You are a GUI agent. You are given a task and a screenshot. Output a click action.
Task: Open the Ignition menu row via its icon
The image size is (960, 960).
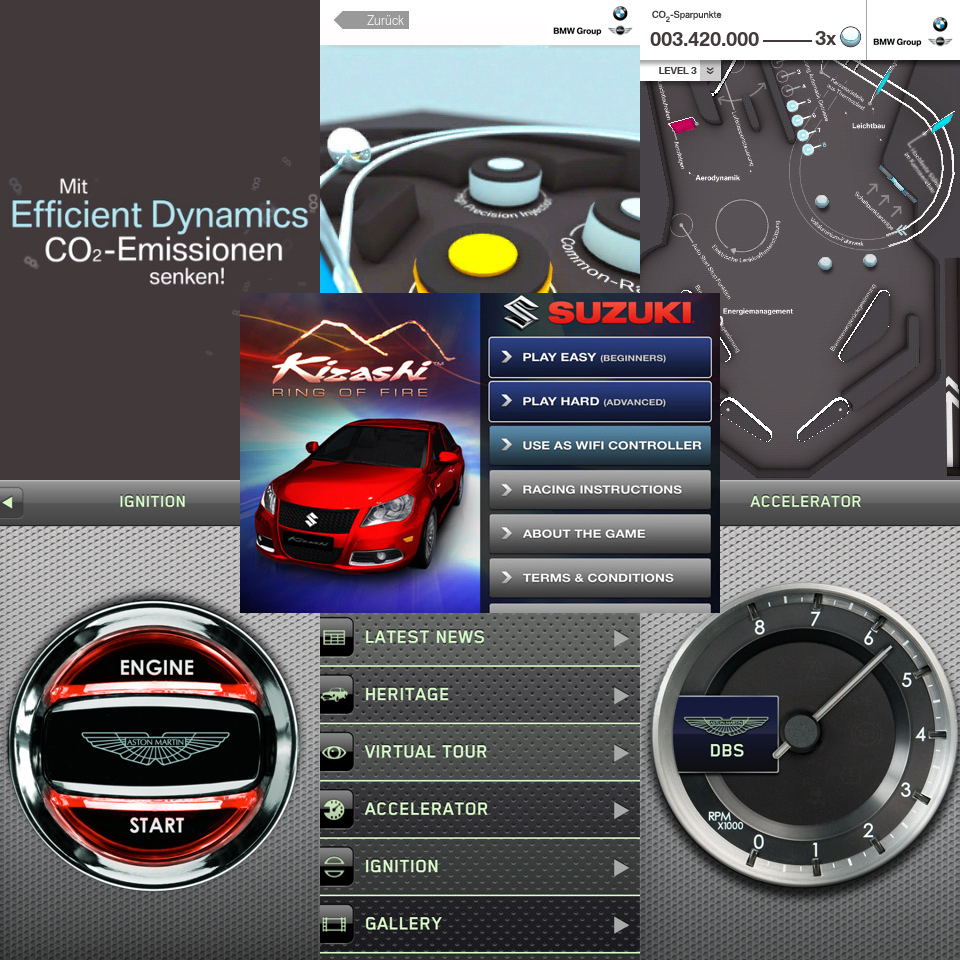tap(336, 866)
